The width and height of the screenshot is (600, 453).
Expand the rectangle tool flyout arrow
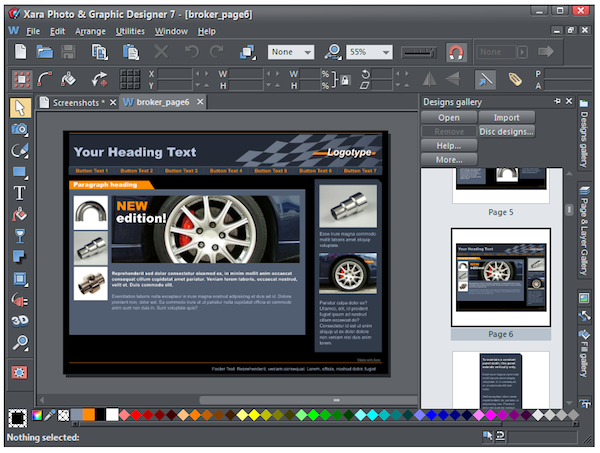27,178
